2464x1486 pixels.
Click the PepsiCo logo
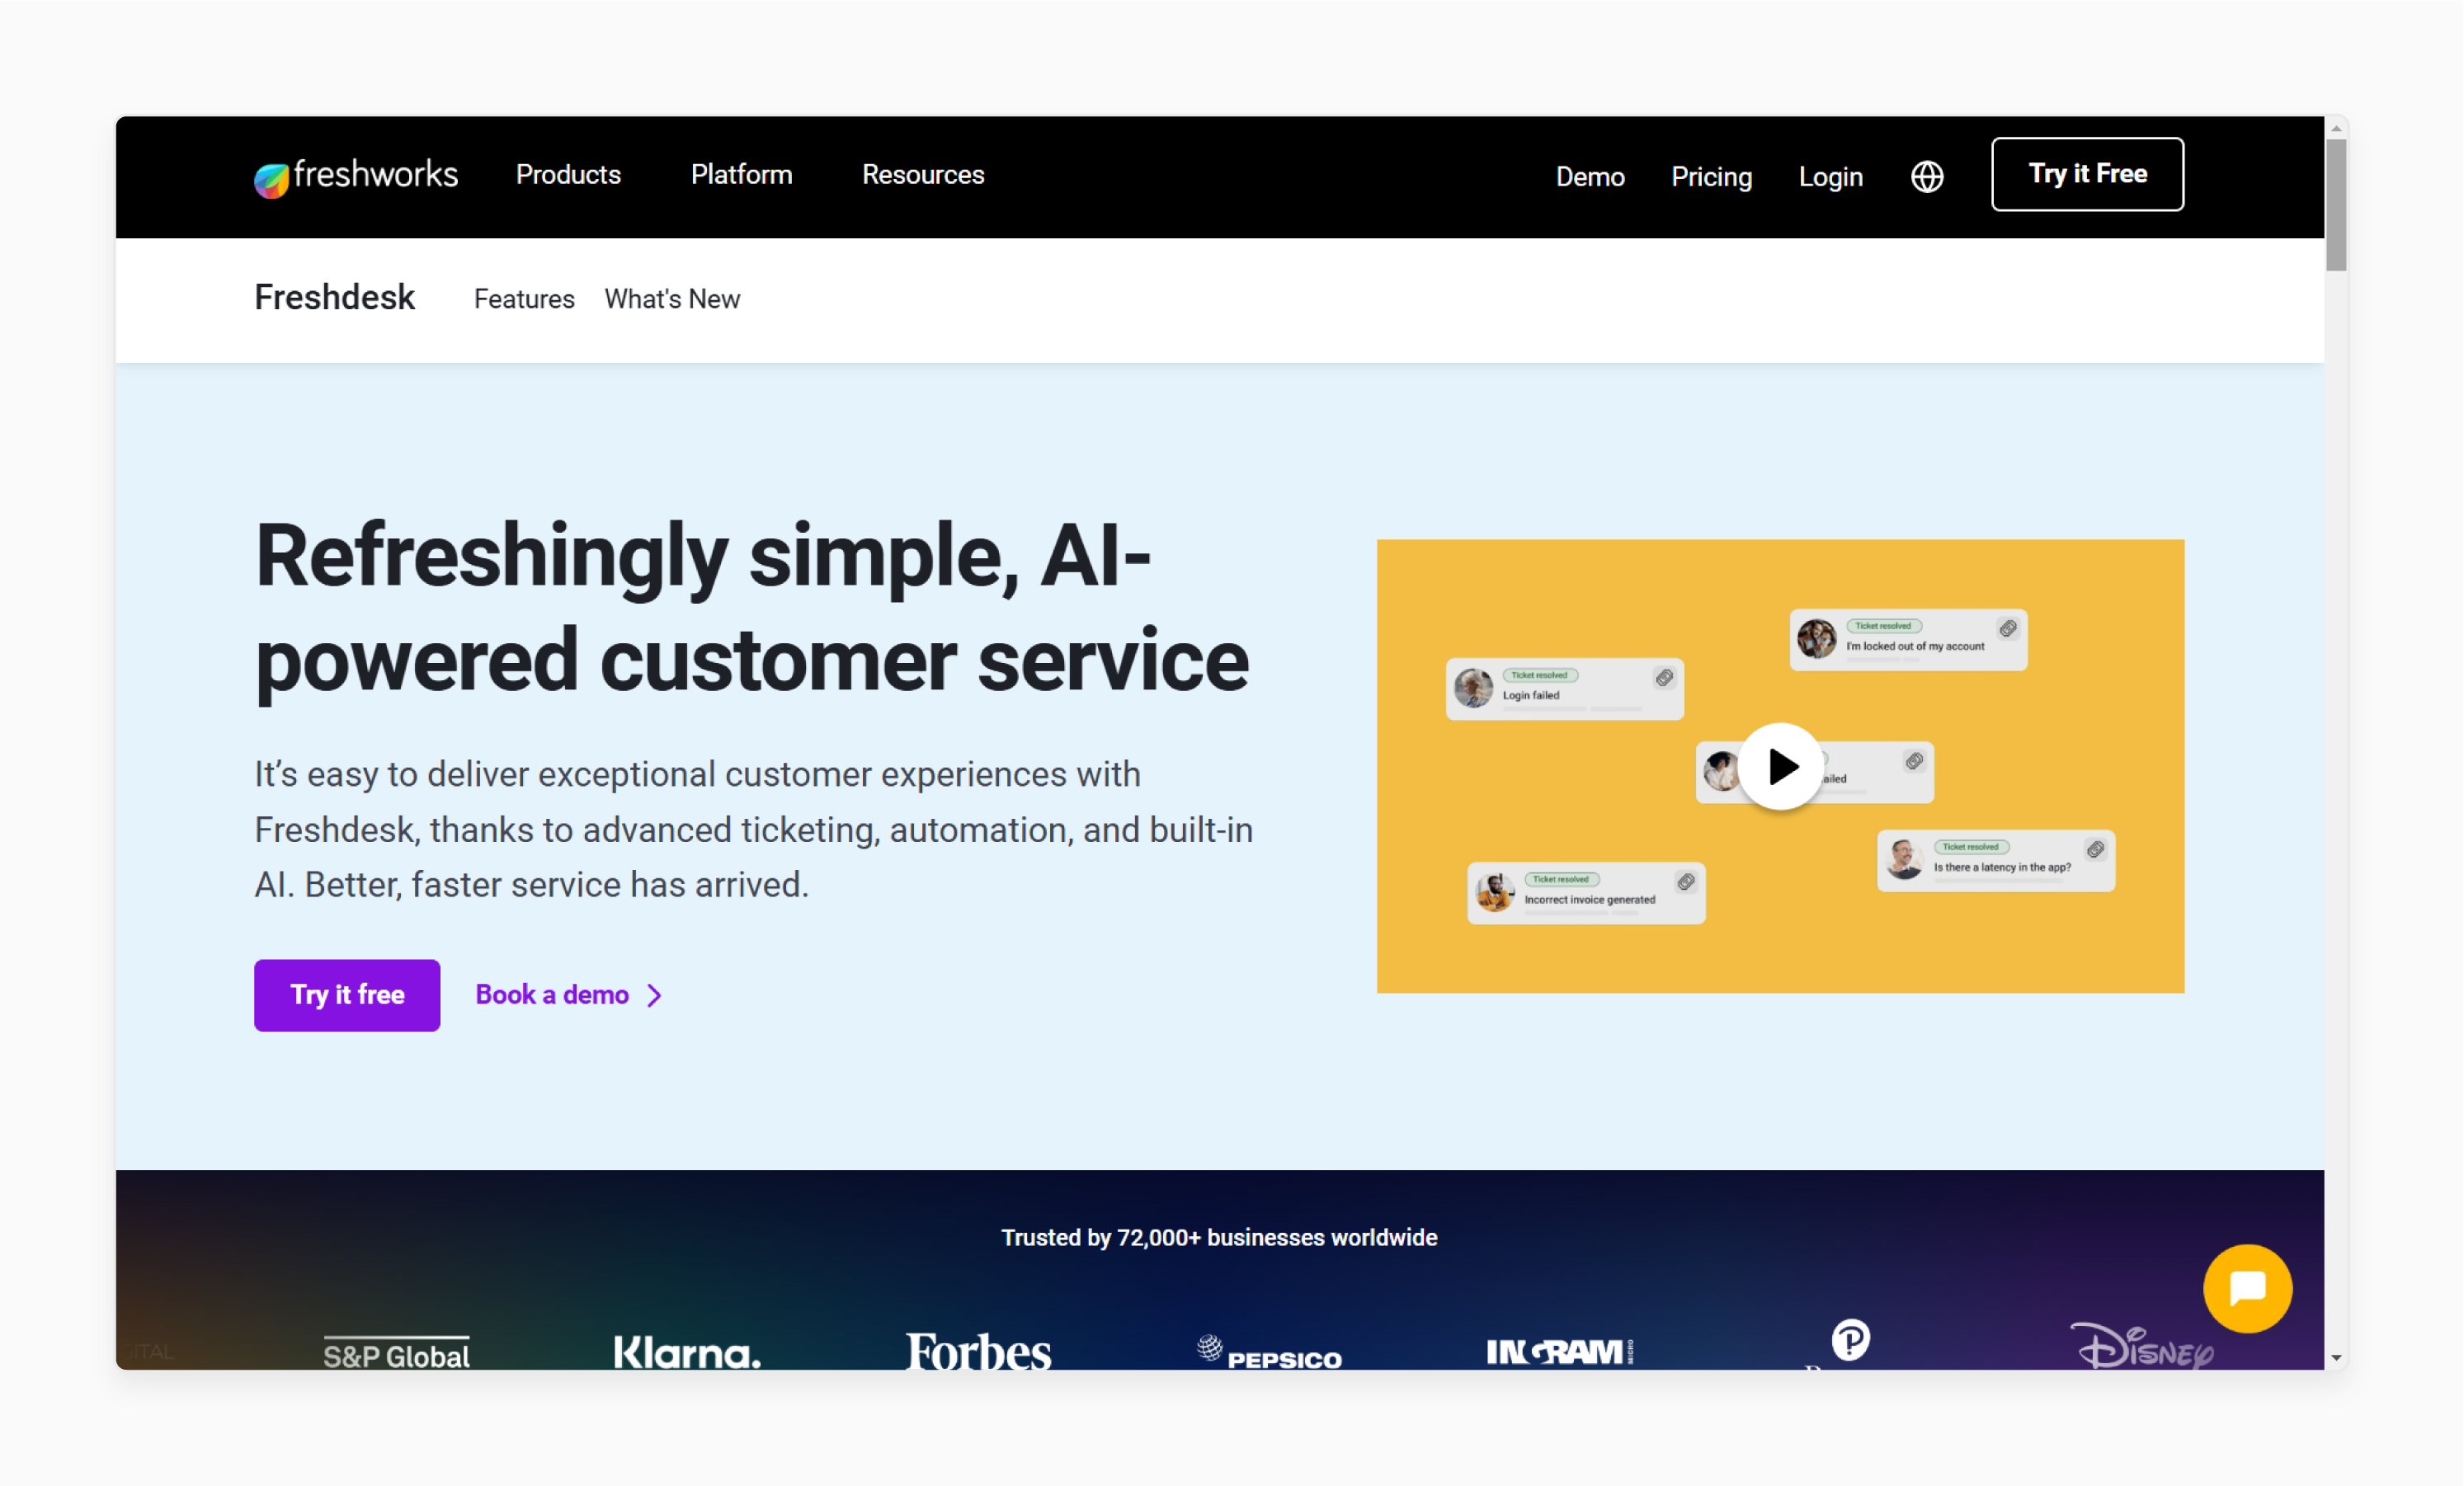click(1269, 1352)
